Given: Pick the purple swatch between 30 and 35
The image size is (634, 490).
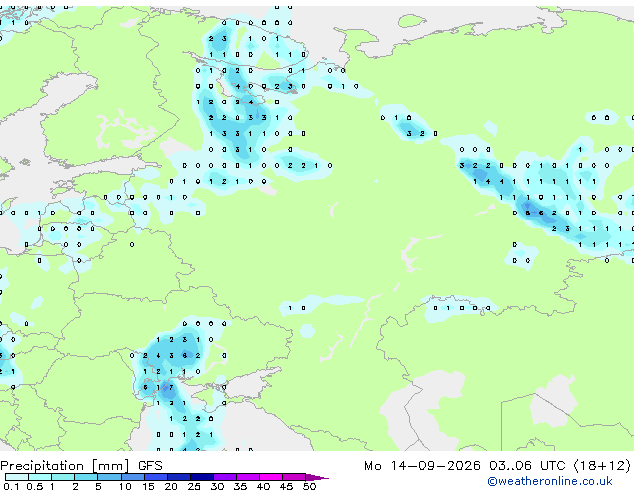Looking at the screenshot, I should point(225,477).
